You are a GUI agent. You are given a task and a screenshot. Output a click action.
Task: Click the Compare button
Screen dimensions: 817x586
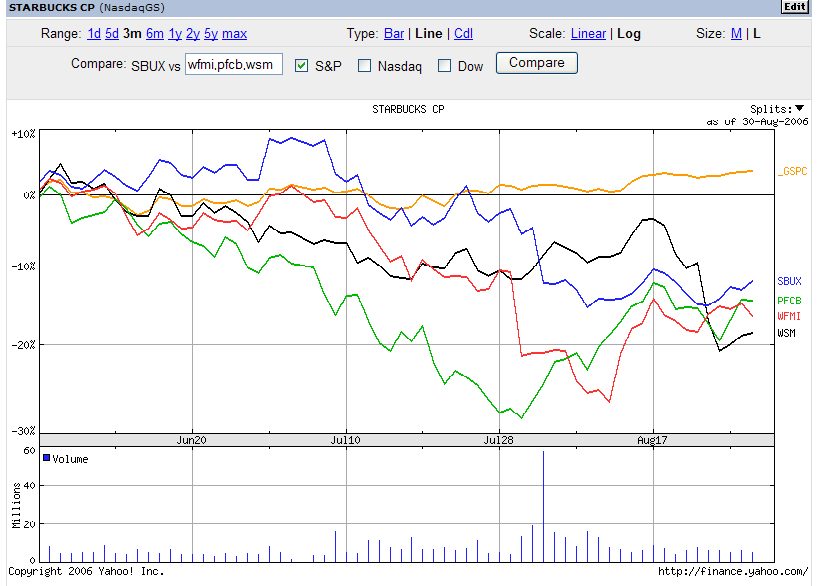tap(537, 63)
